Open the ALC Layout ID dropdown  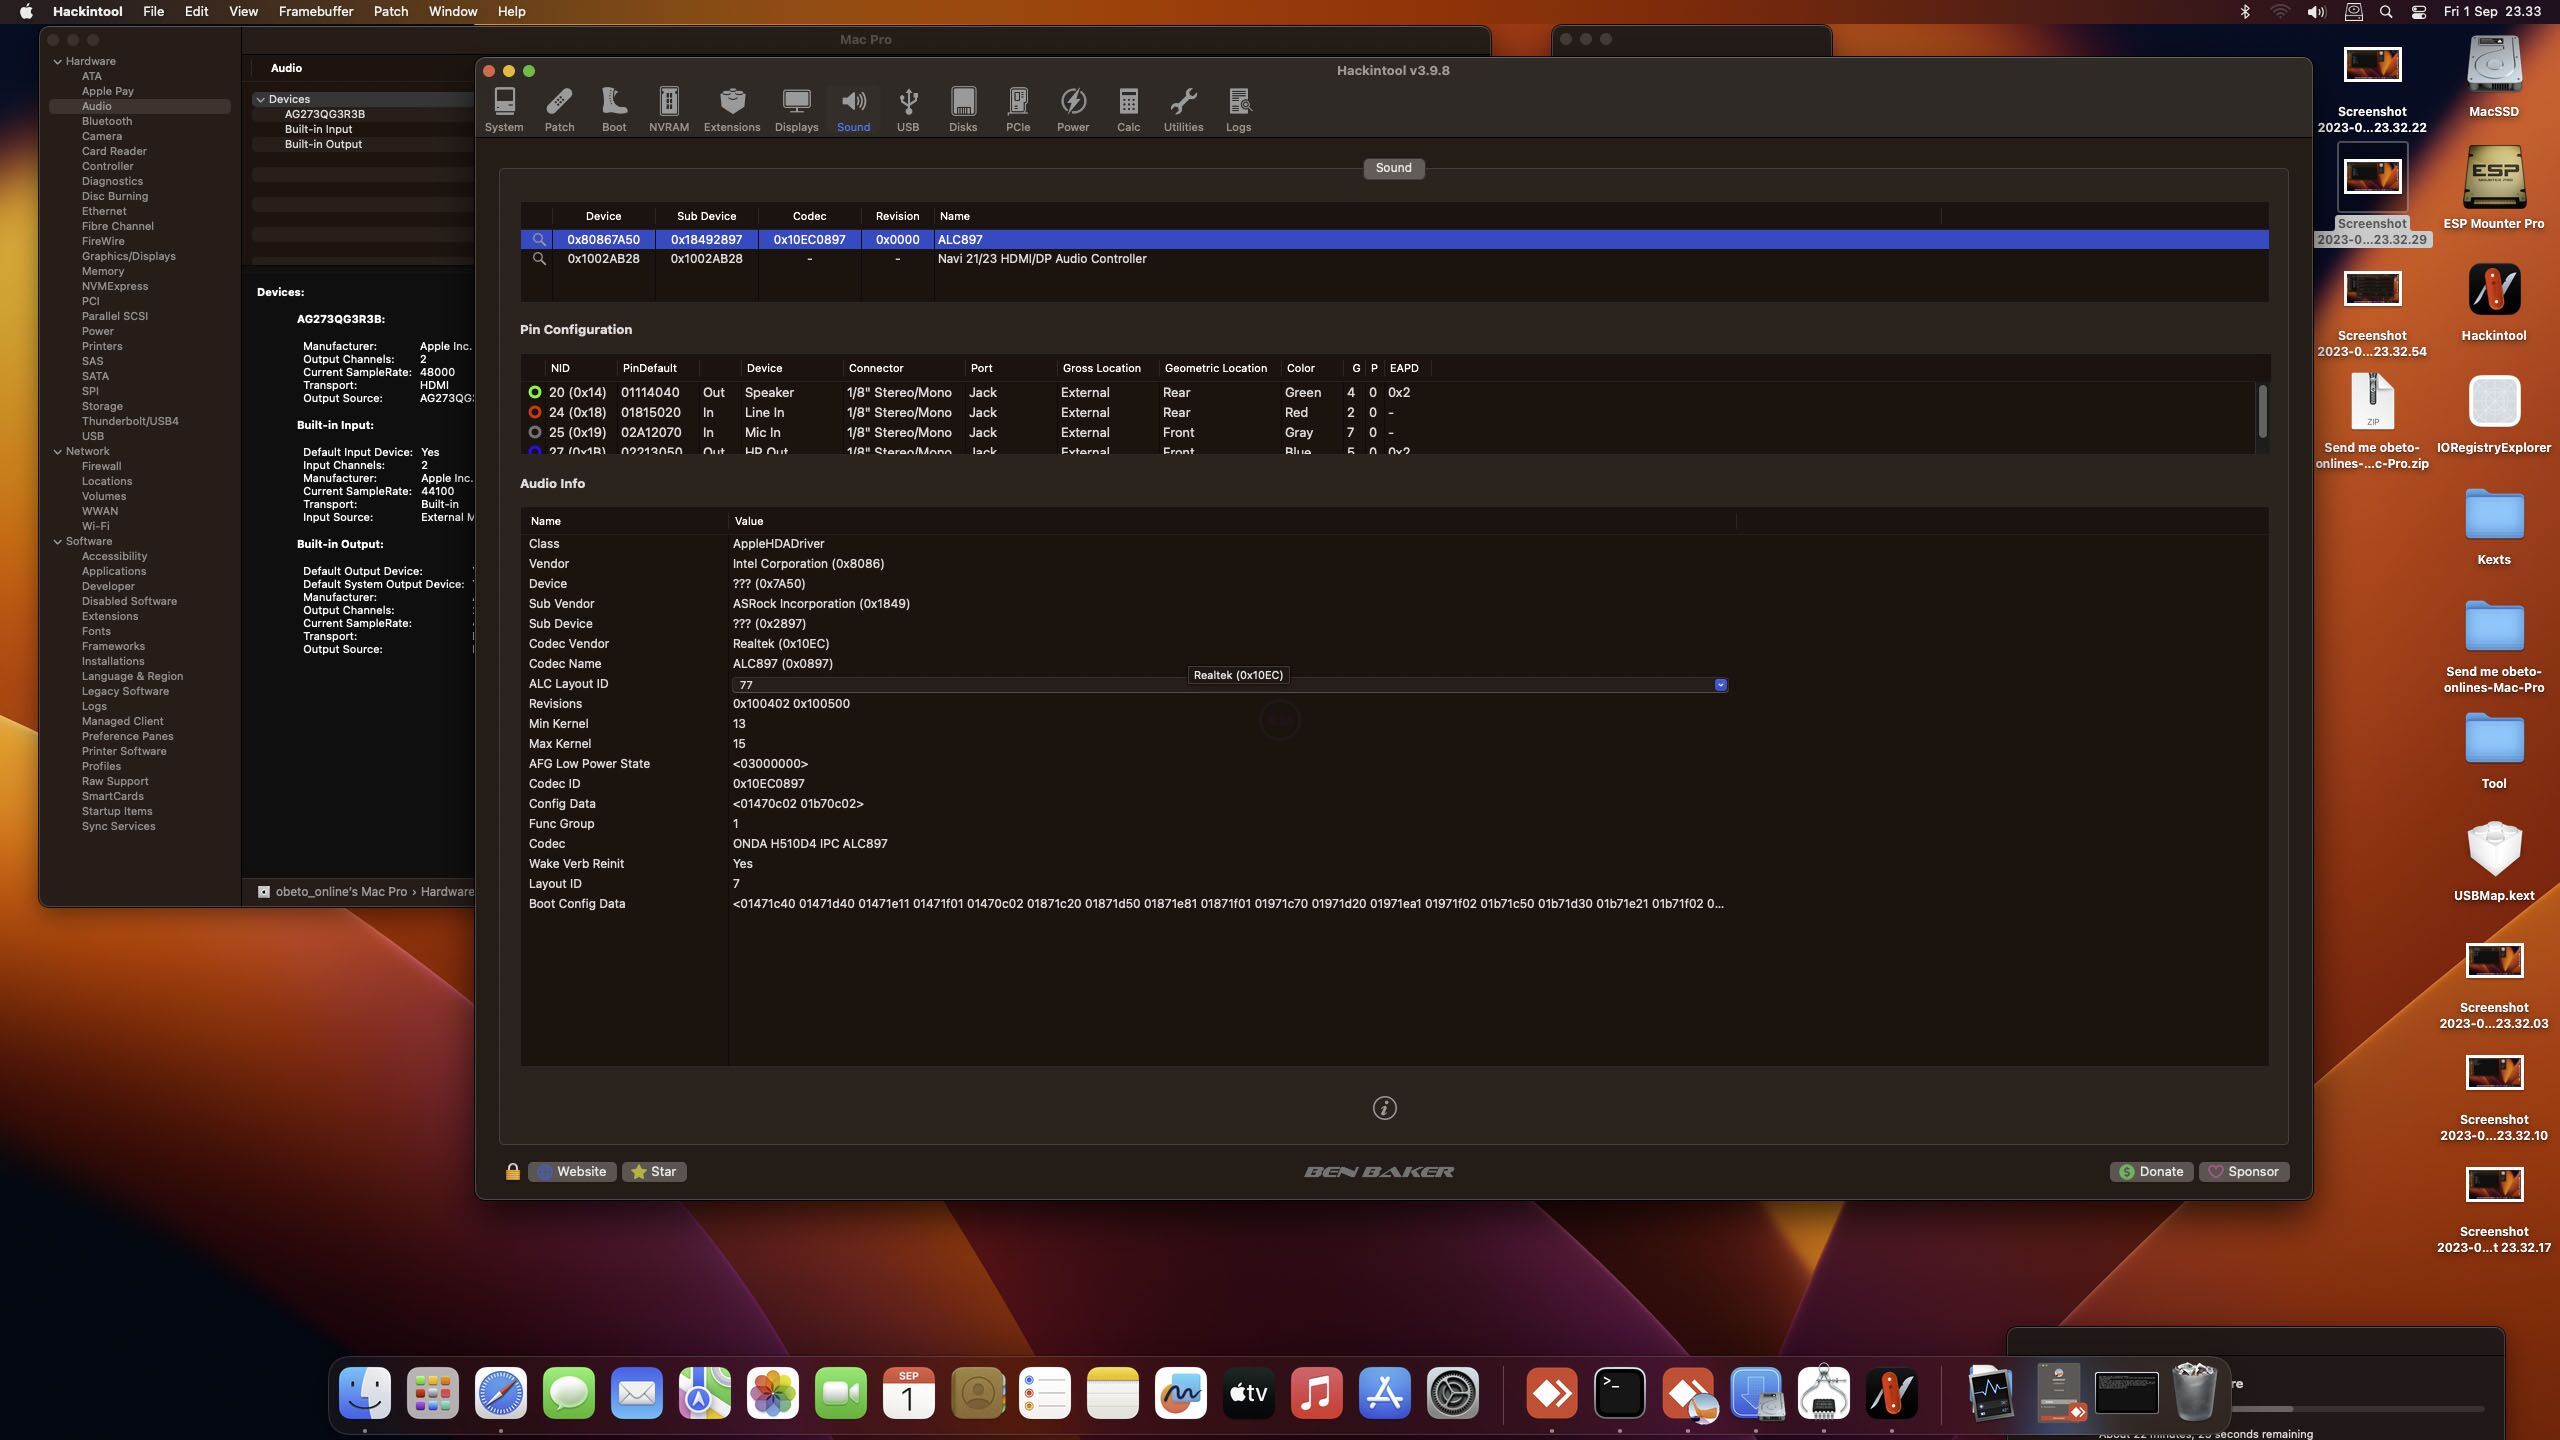1720,685
